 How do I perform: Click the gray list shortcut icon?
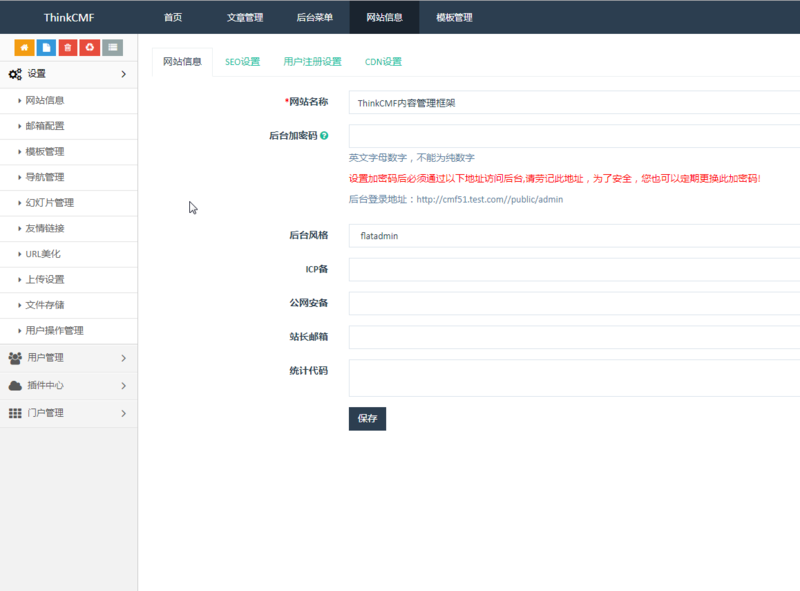coord(113,47)
